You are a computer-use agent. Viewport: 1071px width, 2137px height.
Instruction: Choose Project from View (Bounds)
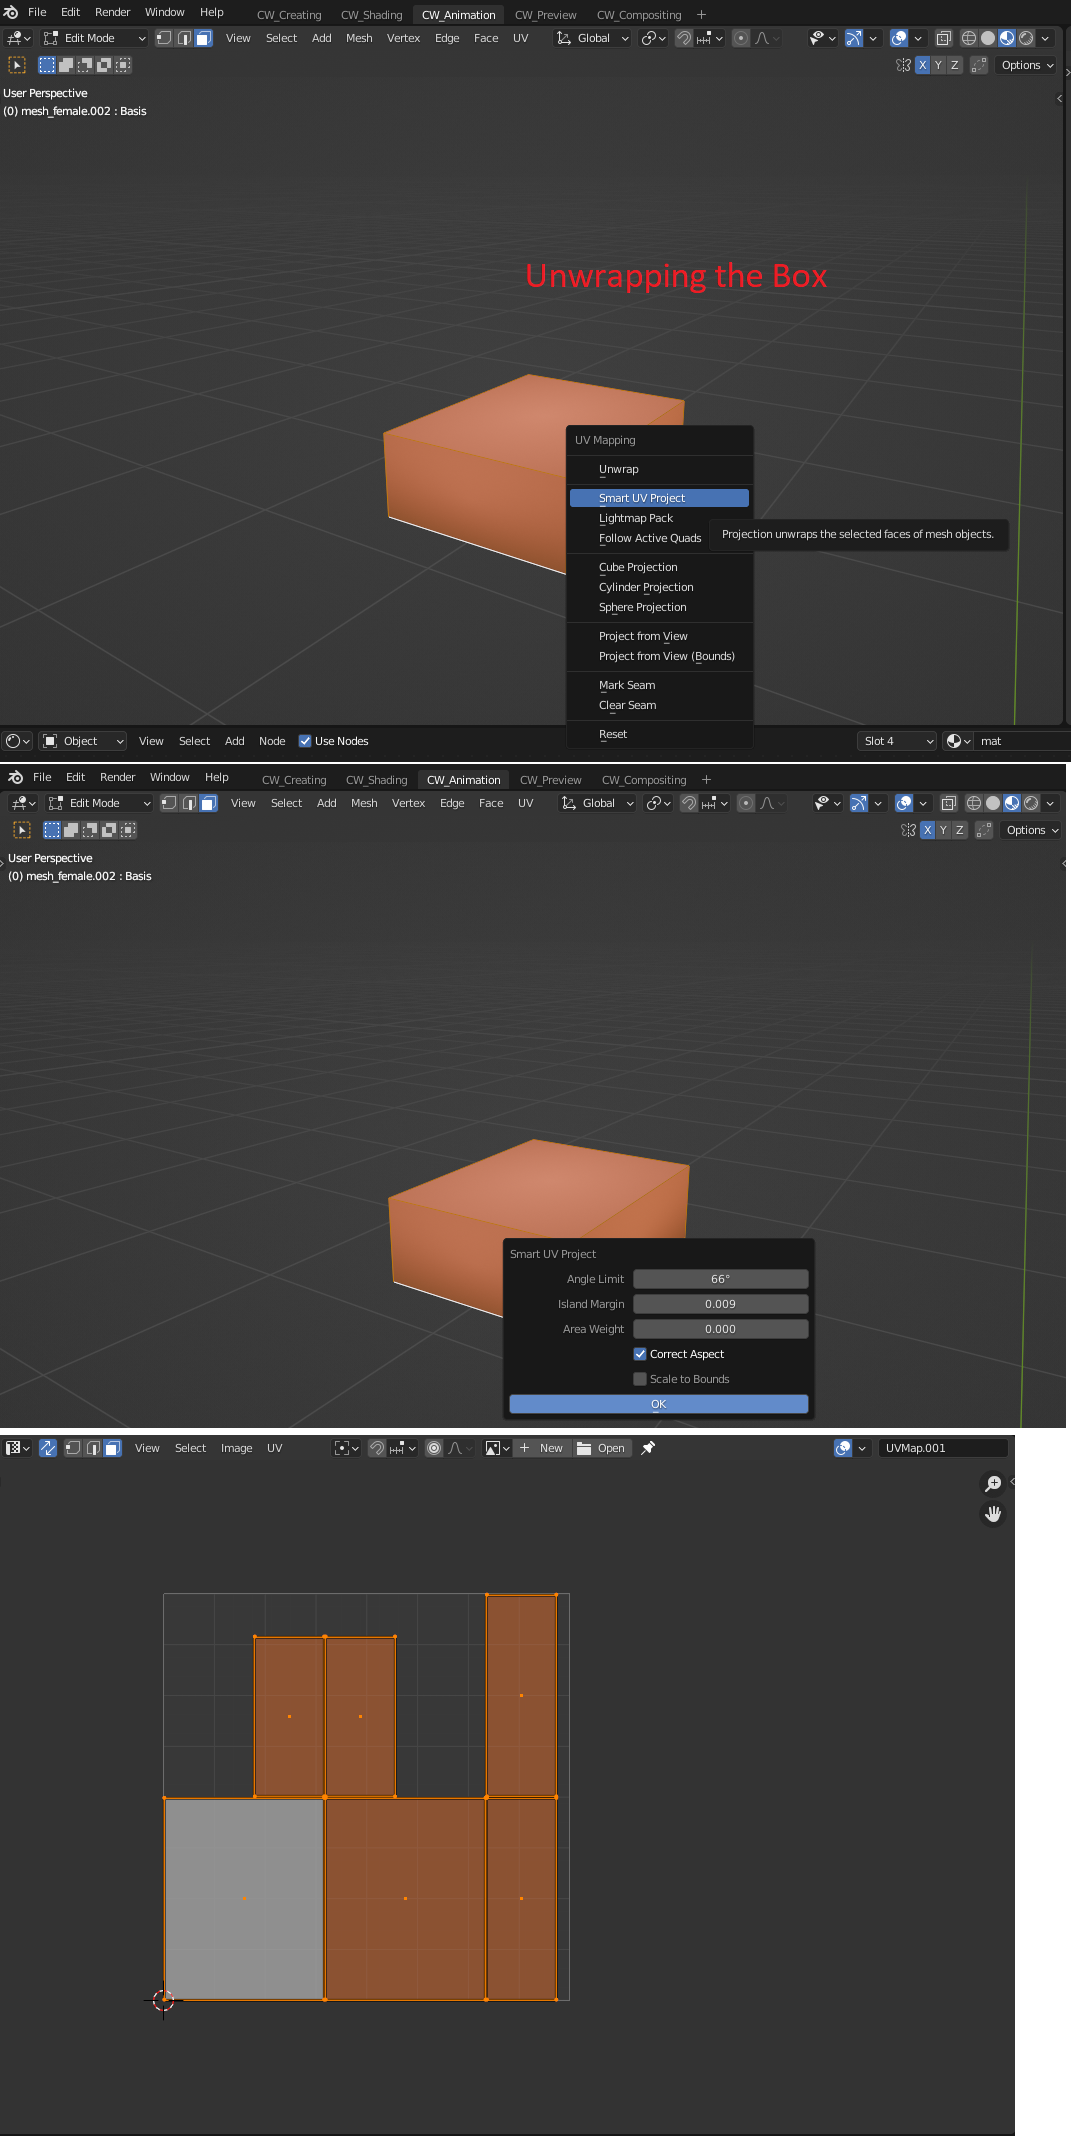point(659,656)
